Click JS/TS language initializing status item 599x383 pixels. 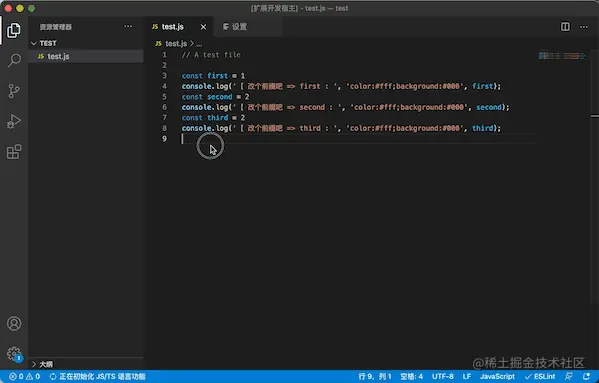click(x=98, y=377)
